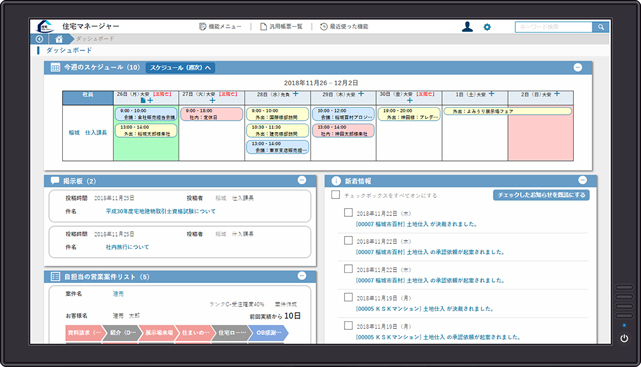Open 社内旅行について bulletin post
The image size is (641, 367).
(x=127, y=247)
